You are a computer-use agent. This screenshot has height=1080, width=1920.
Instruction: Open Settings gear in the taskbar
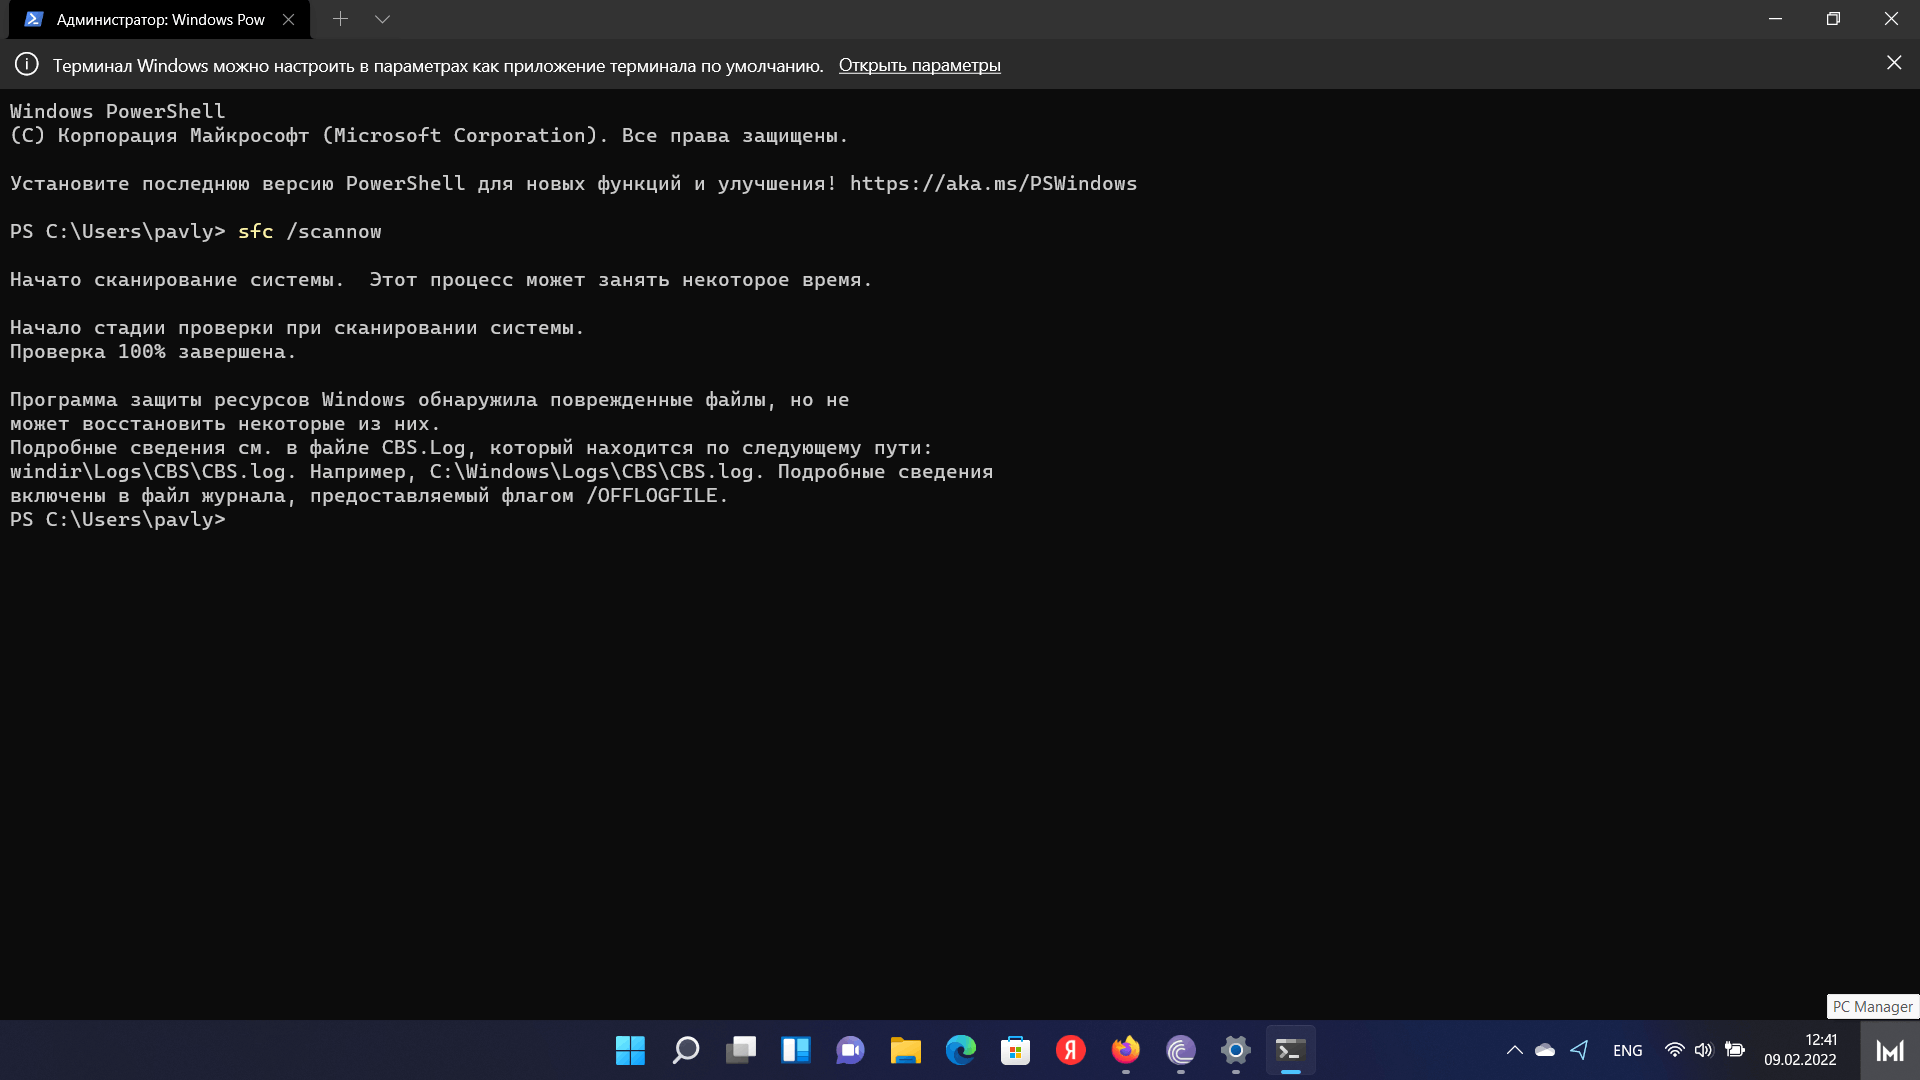(x=1235, y=1050)
